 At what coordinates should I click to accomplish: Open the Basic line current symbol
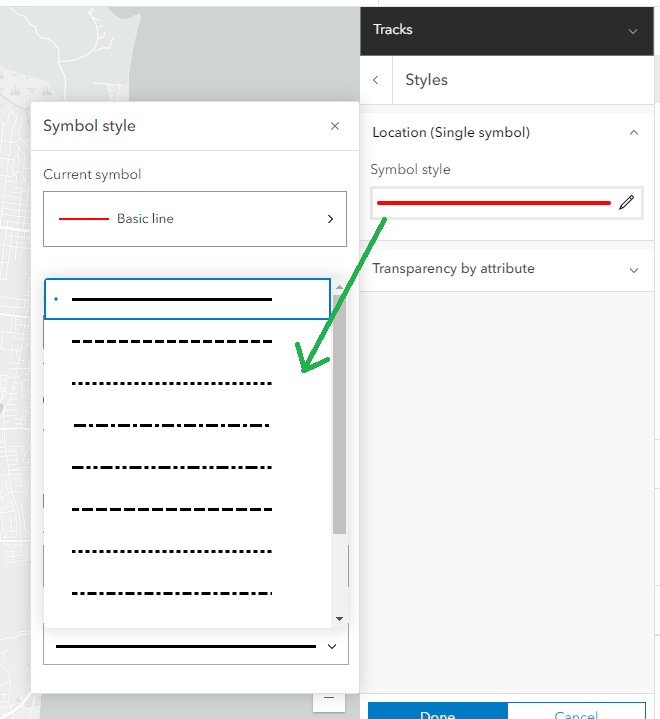195,219
